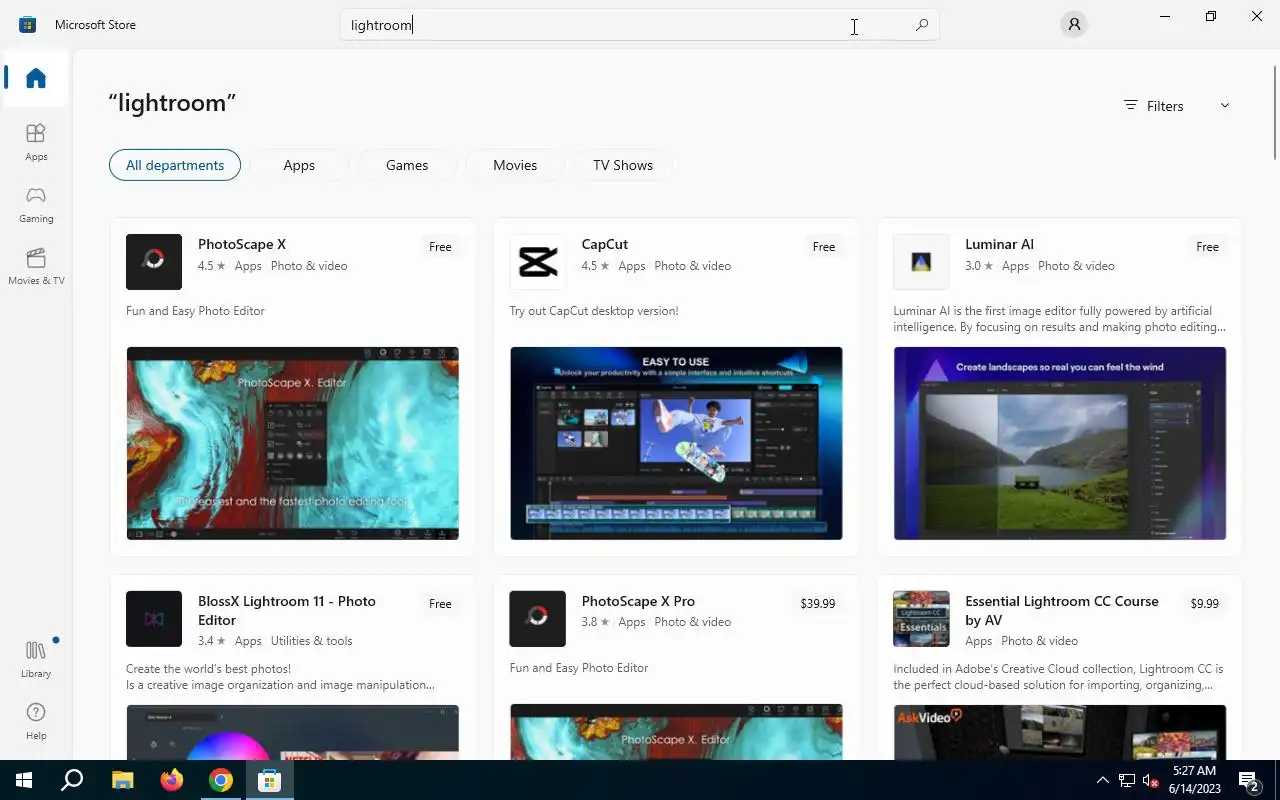This screenshot has width=1280, height=800.
Task: Click the search box containing lightroom
Action: tap(640, 25)
